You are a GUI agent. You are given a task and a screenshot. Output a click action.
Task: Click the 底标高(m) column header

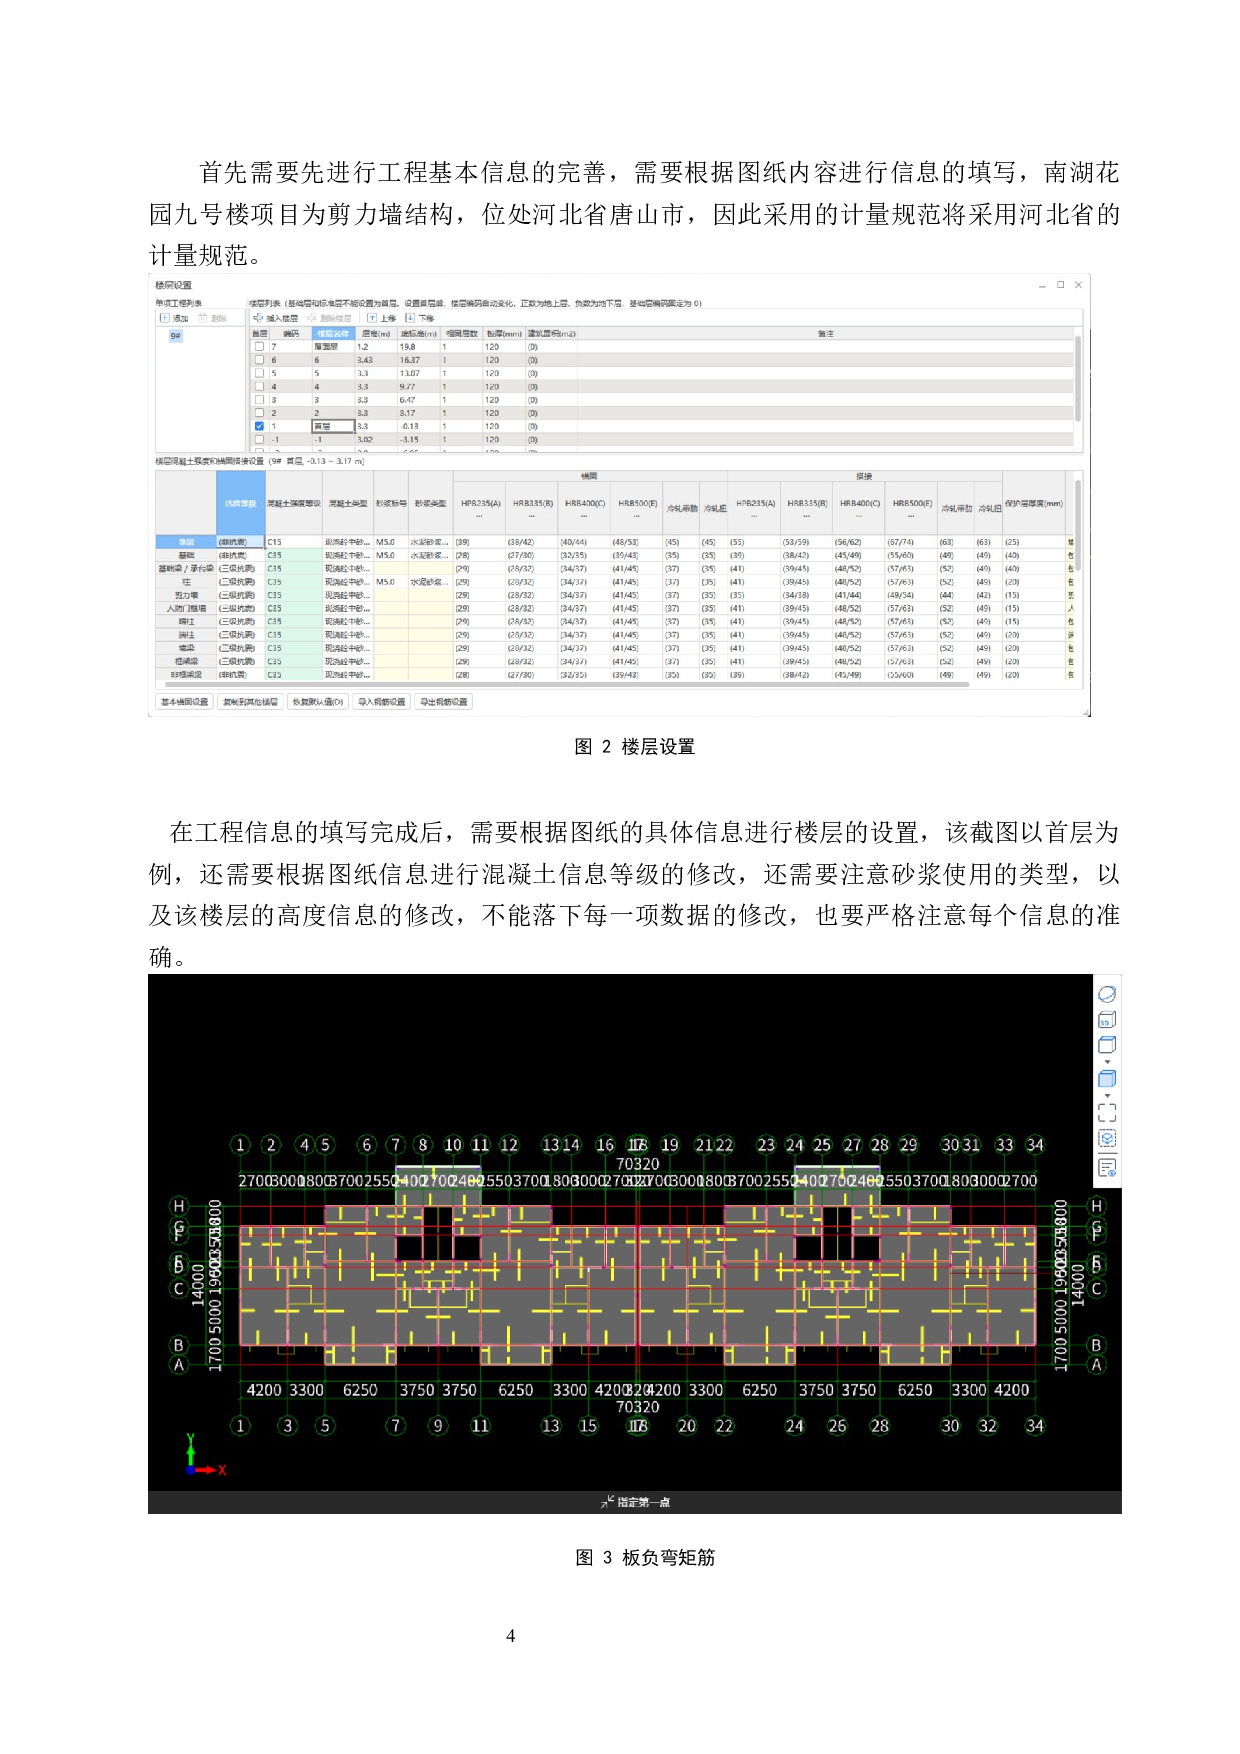point(419,334)
